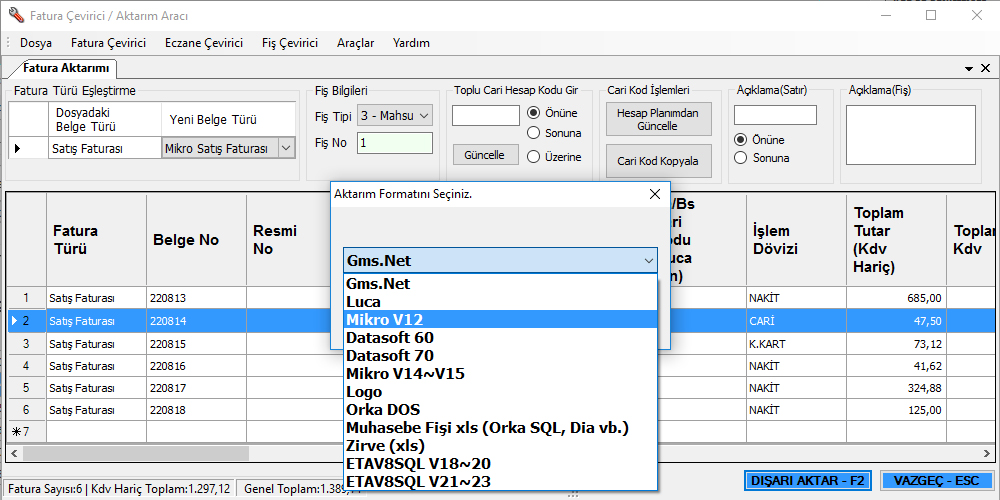Select Belge No cell 220817
The height and width of the screenshot is (500, 1000).
[196, 388]
